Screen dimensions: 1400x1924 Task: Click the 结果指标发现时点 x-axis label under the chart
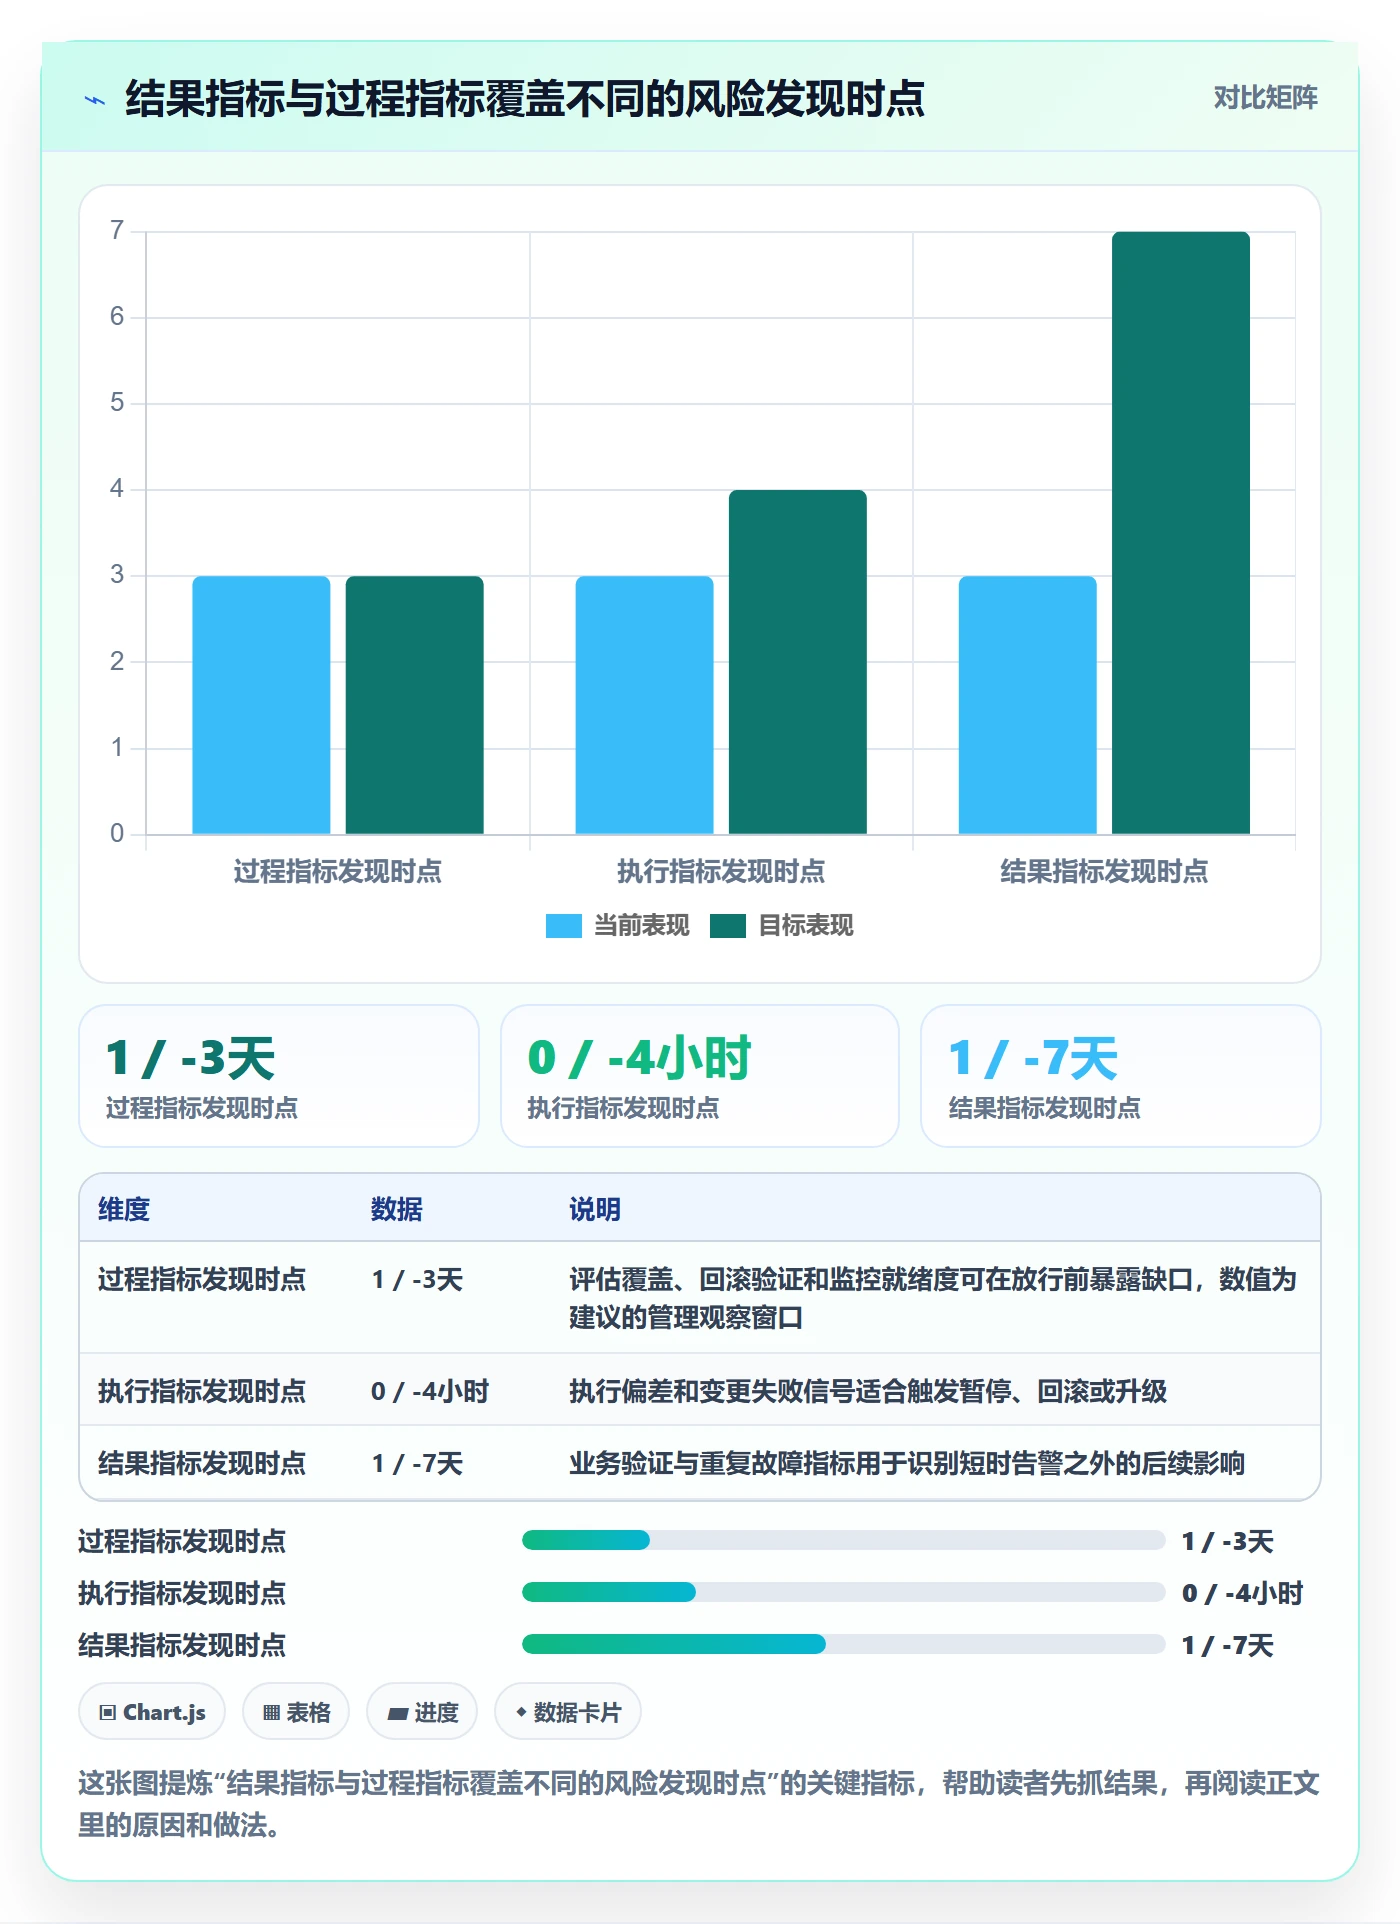coord(1104,872)
